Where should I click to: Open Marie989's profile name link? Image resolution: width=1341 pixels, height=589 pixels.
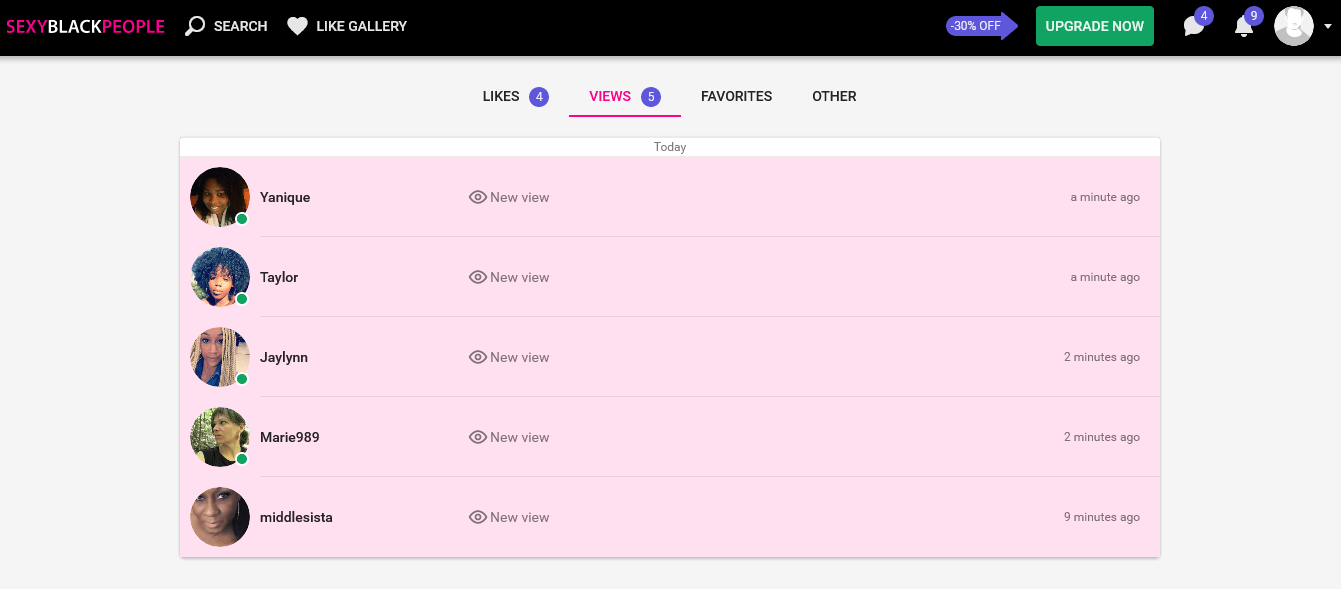pyautogui.click(x=290, y=437)
